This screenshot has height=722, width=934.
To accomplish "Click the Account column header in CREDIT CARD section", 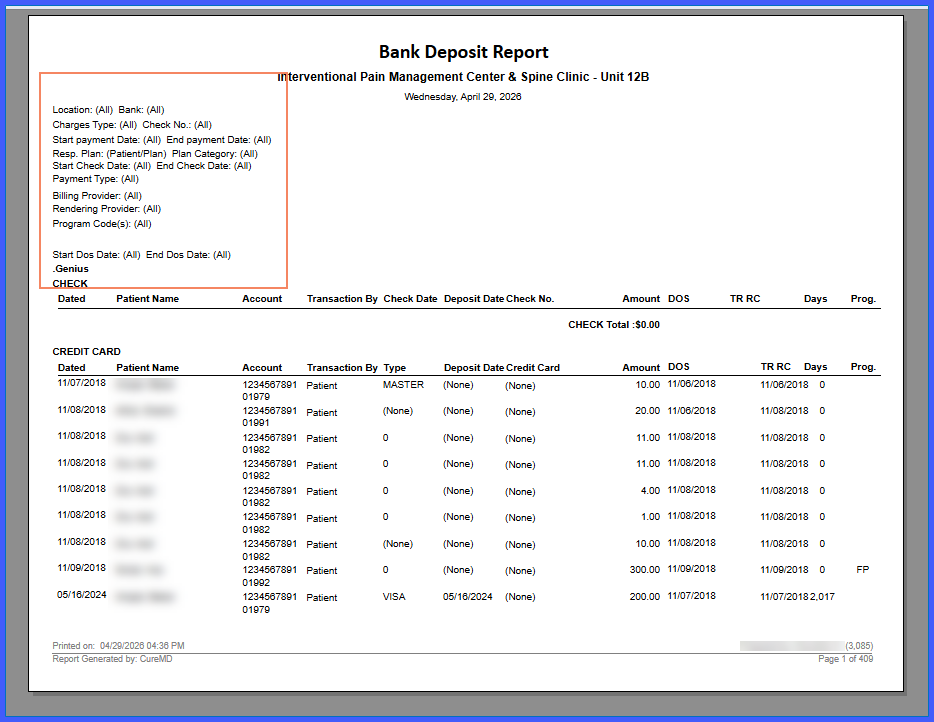I will pyautogui.click(x=262, y=368).
